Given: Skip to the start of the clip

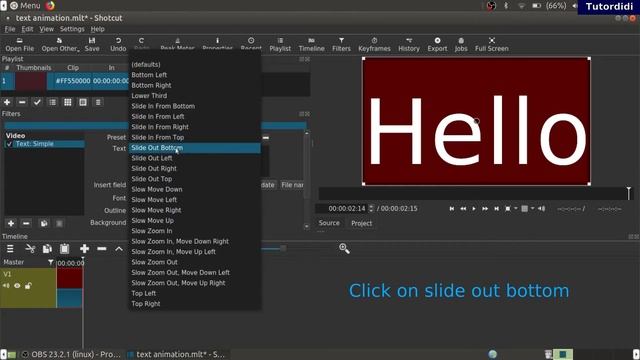Looking at the screenshot, I should [x=451, y=209].
